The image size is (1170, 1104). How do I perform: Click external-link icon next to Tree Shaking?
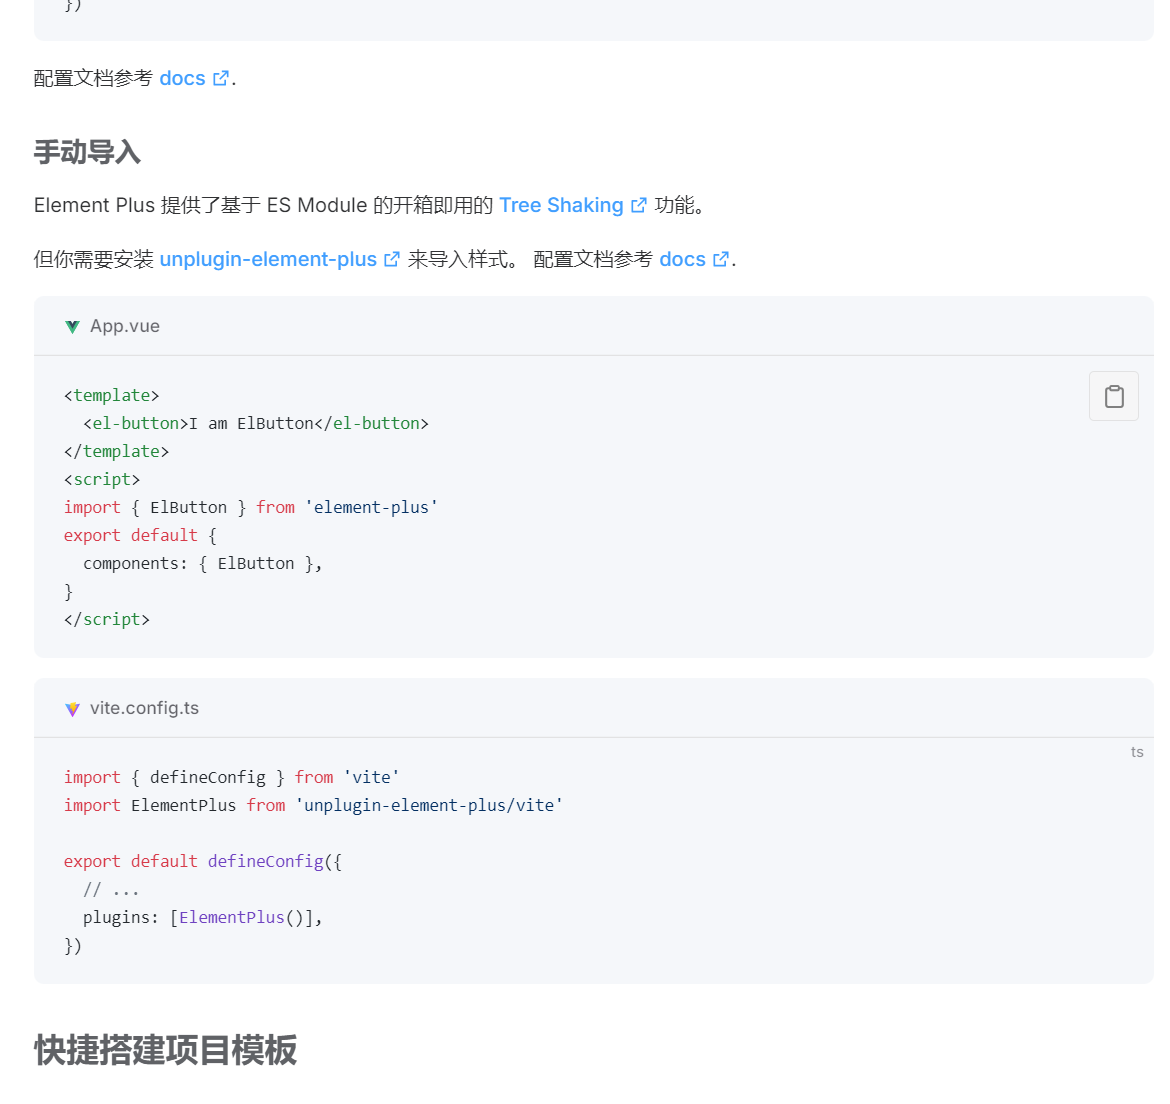coord(638,206)
